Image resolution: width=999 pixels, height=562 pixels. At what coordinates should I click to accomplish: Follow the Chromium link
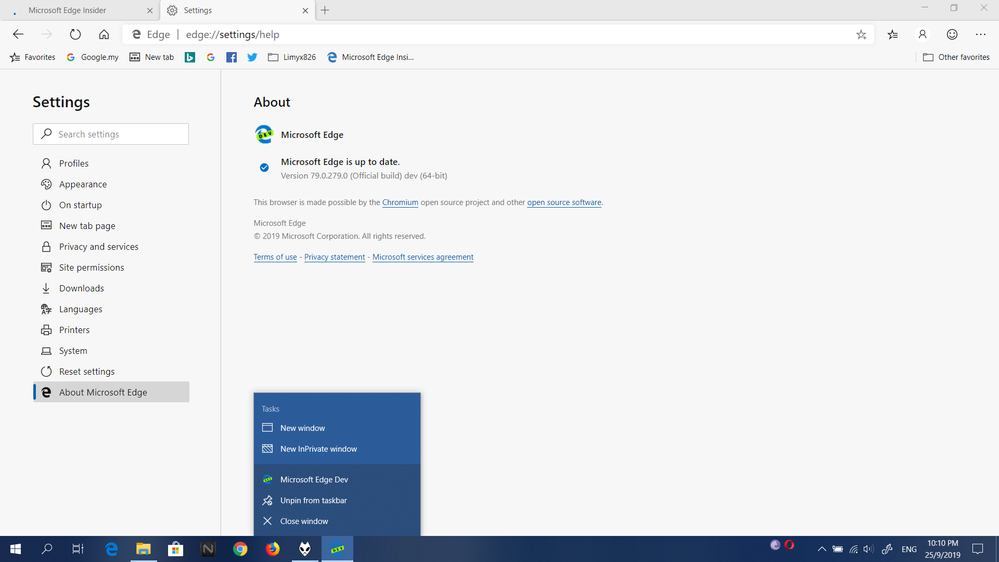[x=400, y=203]
